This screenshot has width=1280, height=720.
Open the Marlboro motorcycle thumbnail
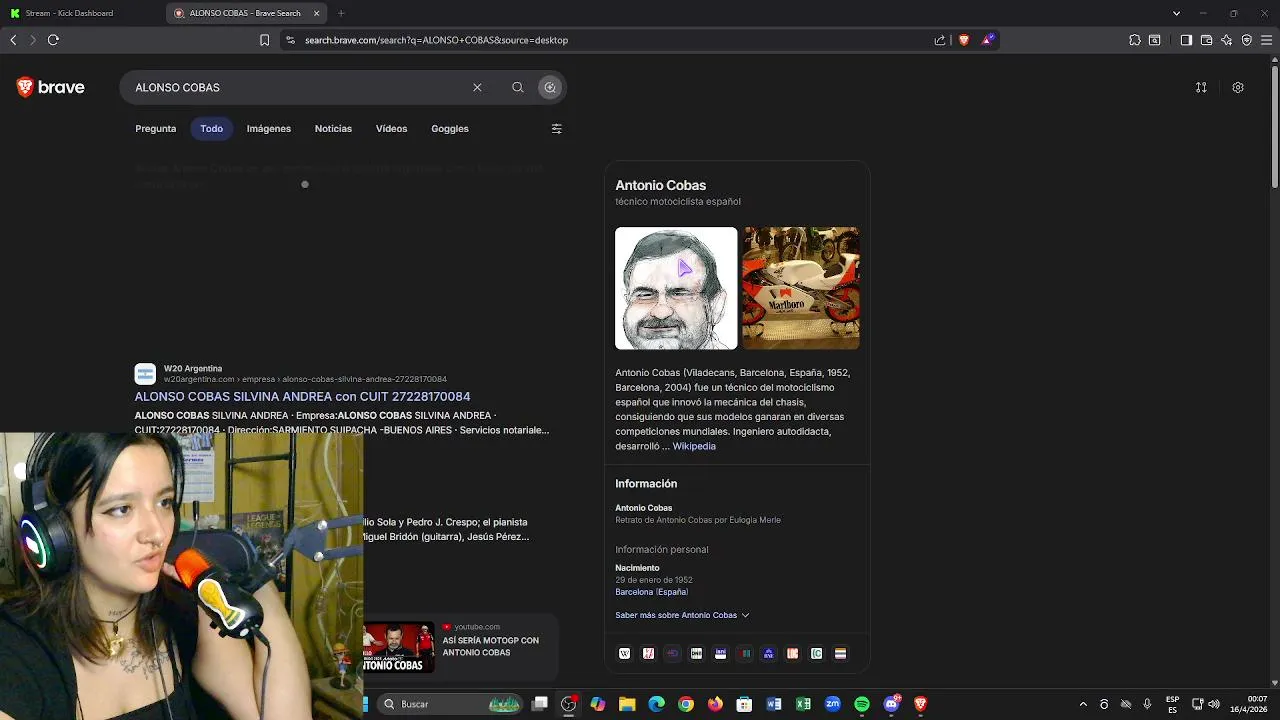(800, 288)
